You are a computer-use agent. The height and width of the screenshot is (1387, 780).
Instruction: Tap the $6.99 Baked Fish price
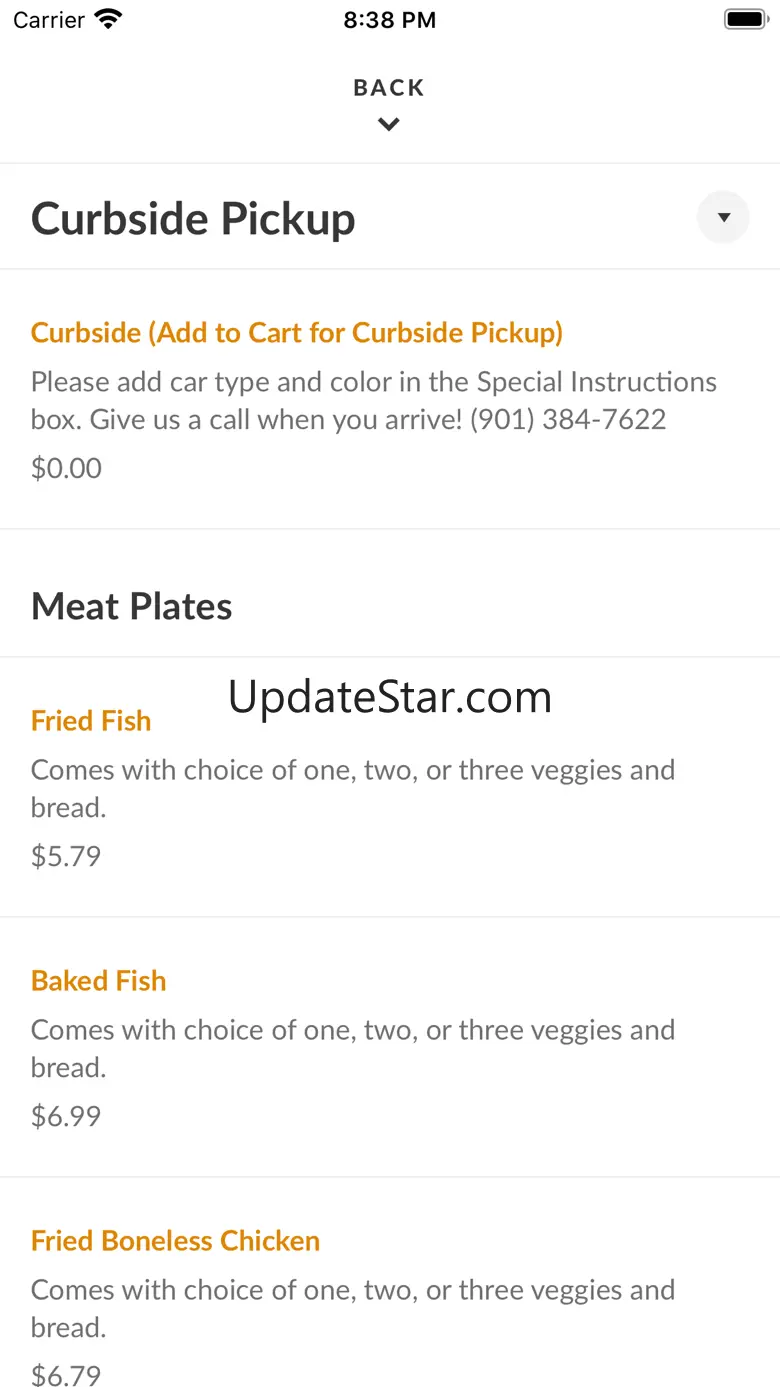tap(66, 1116)
